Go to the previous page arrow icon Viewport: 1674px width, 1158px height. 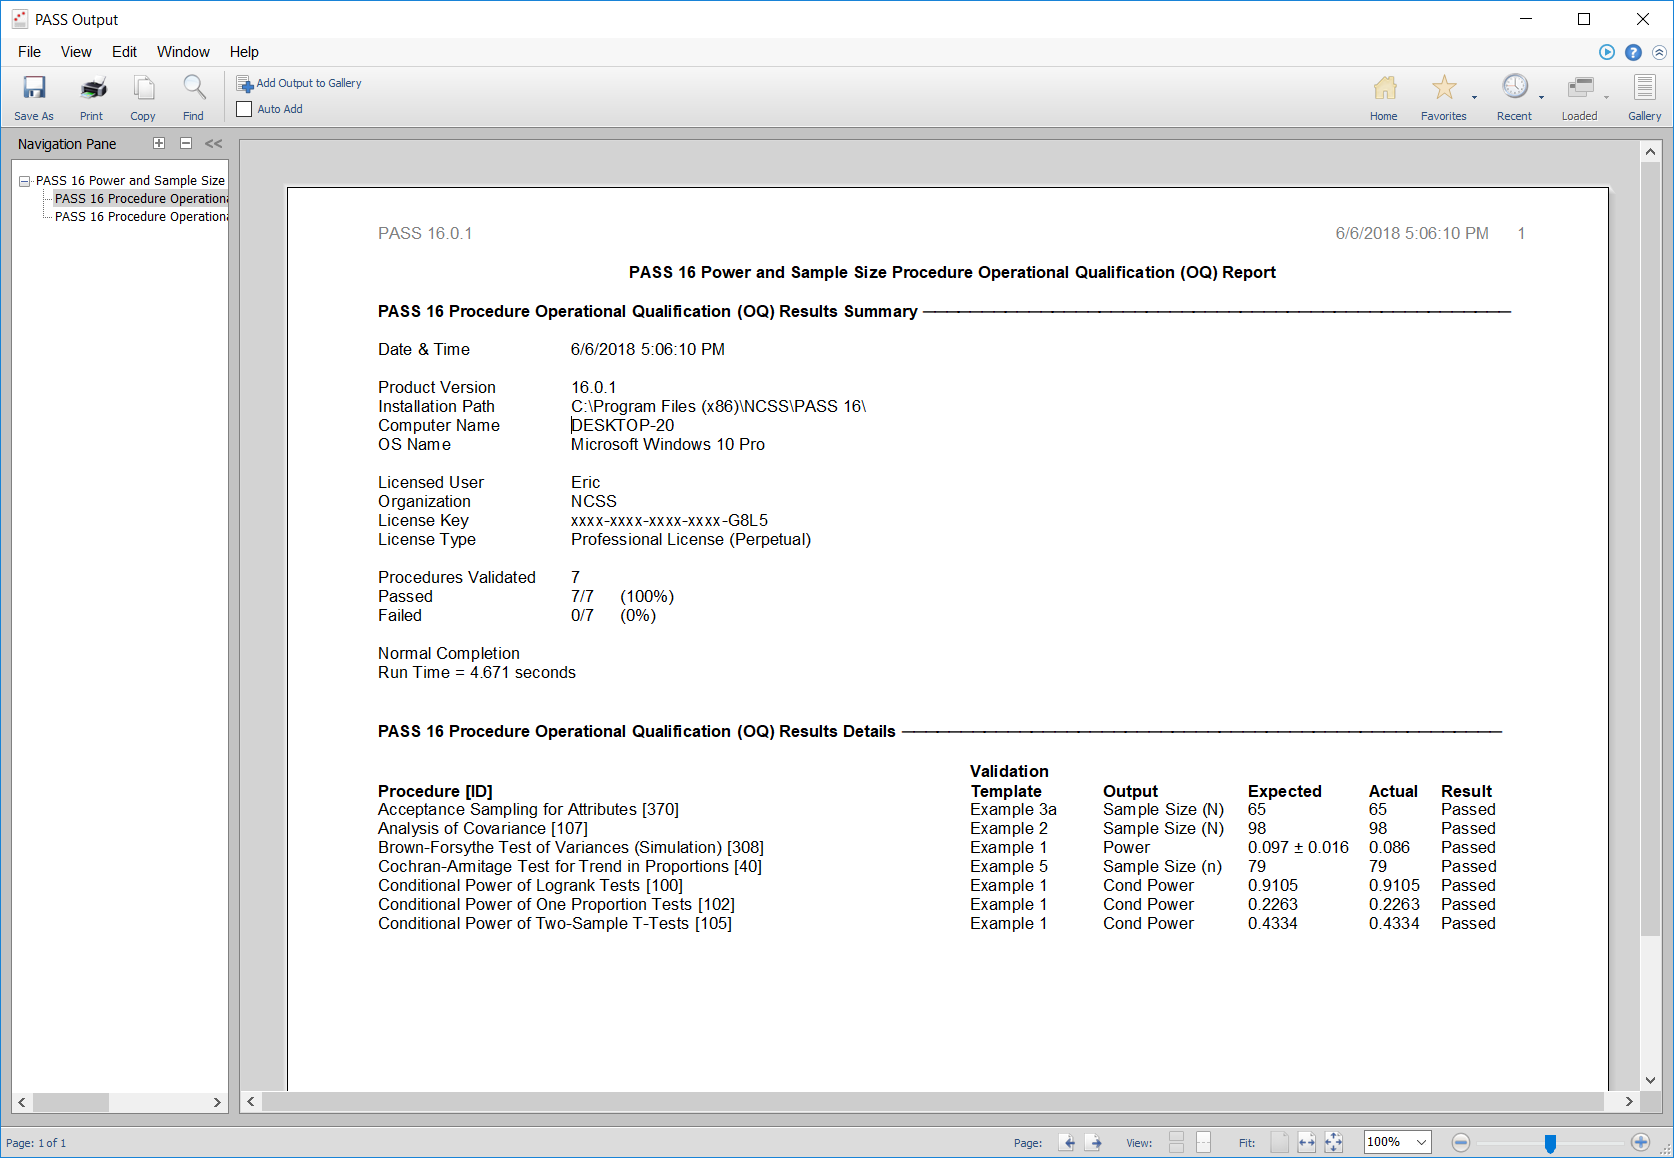coord(1068,1142)
